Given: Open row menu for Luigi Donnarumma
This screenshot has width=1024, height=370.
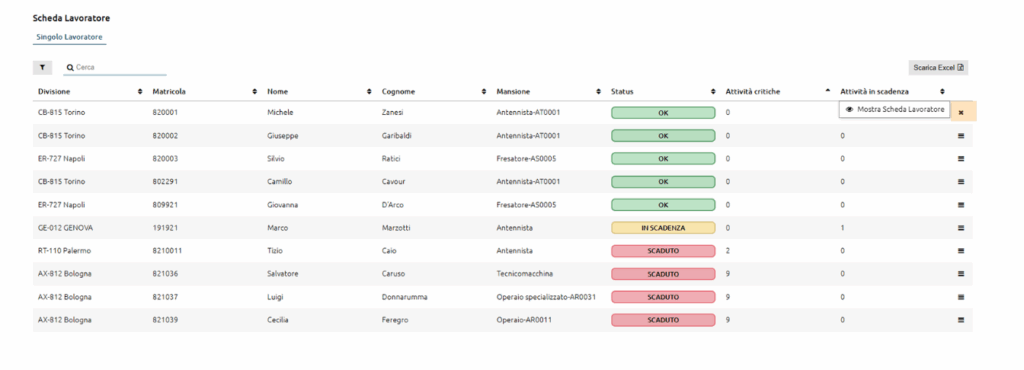Looking at the screenshot, I should click(961, 297).
